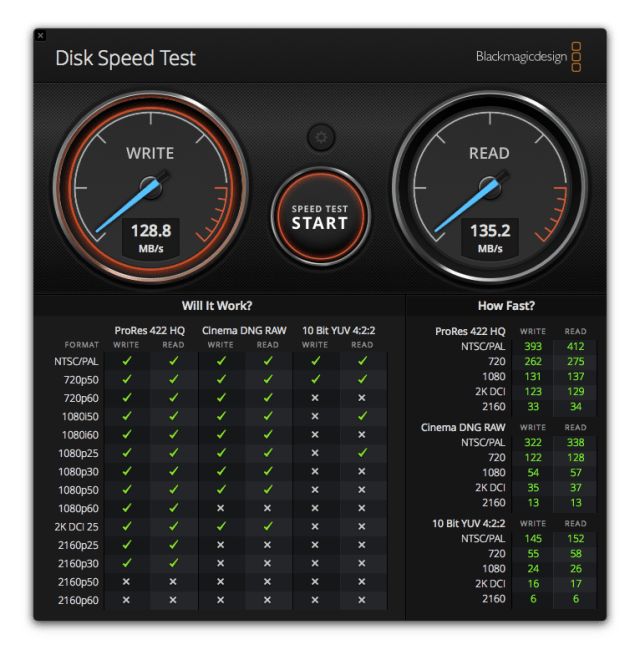The height and width of the screenshot is (660, 640).
Task: Click the Cinema DNG RAW 1080p60 write X mark
Action: 221,508
